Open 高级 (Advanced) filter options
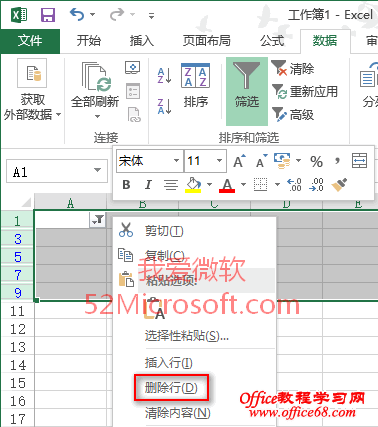Image resolution: width=378 pixels, height=427 pixels. [293, 115]
